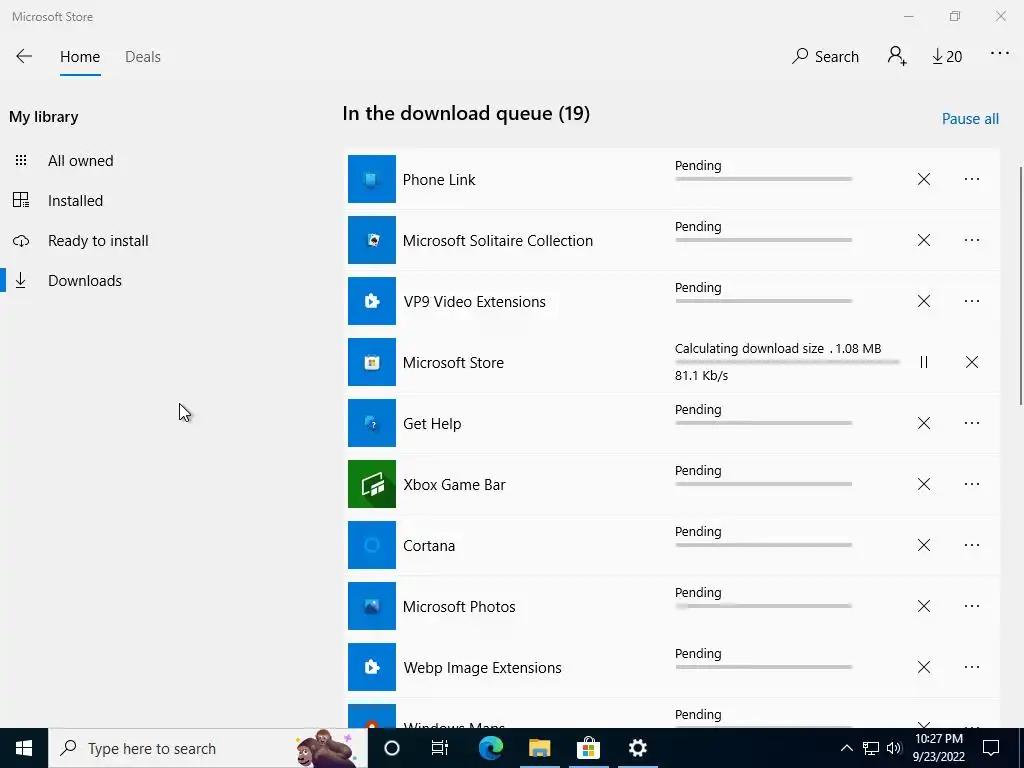Open more options for Cortana
The image size is (1024, 768).
point(972,545)
